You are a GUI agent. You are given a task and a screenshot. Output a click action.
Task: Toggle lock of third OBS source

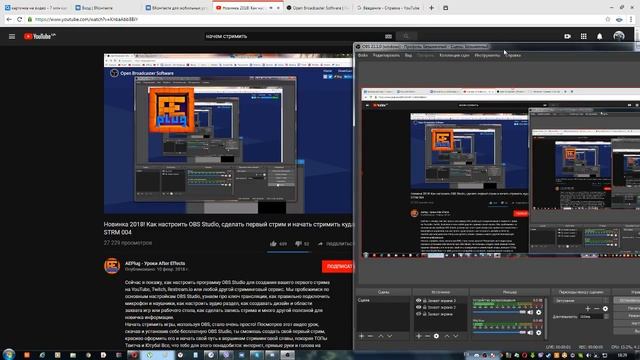[x=424, y=314]
